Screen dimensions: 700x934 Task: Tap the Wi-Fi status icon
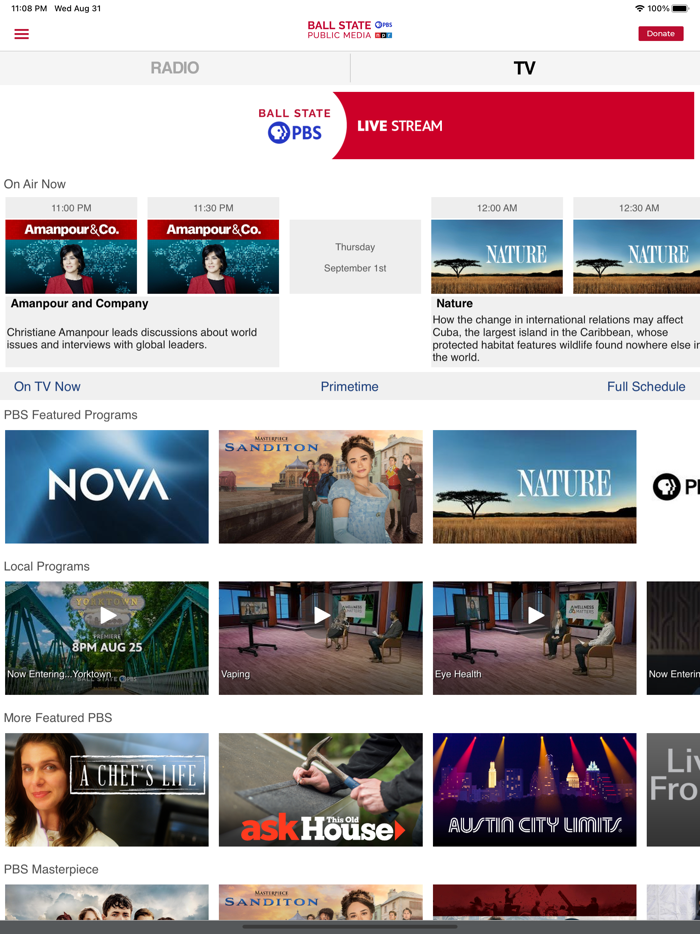(640, 8)
